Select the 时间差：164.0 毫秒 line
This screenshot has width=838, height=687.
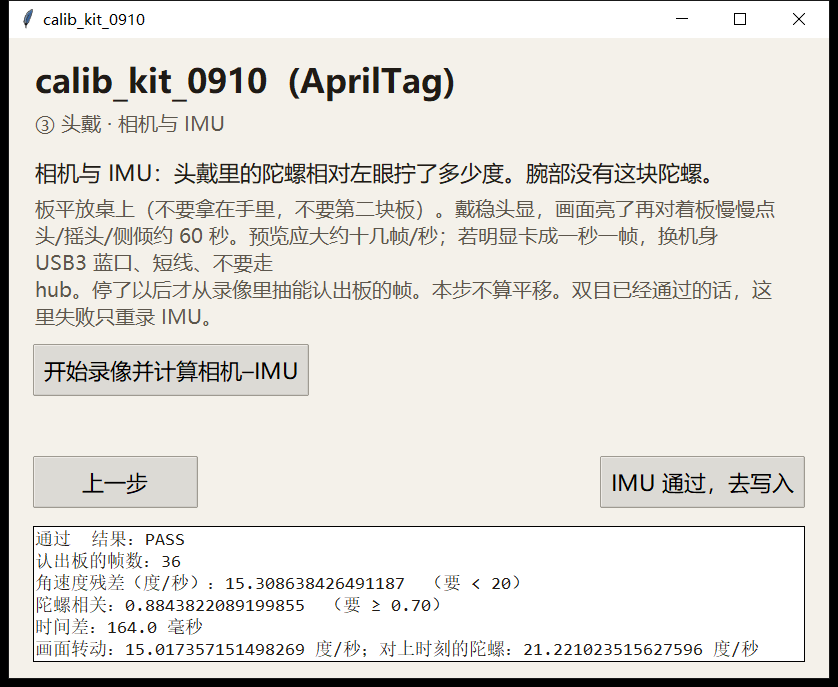coord(119,627)
